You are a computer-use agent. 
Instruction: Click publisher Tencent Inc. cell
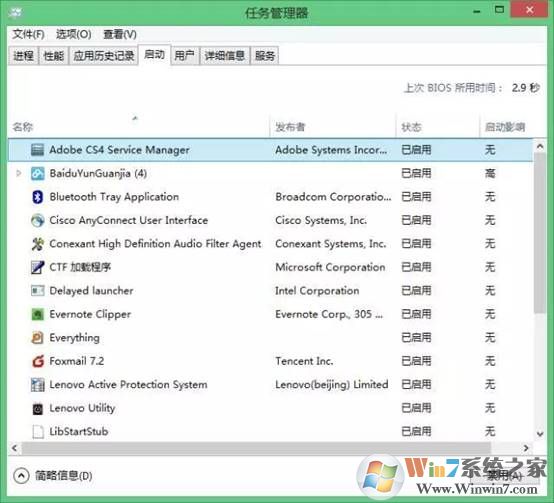coord(304,361)
